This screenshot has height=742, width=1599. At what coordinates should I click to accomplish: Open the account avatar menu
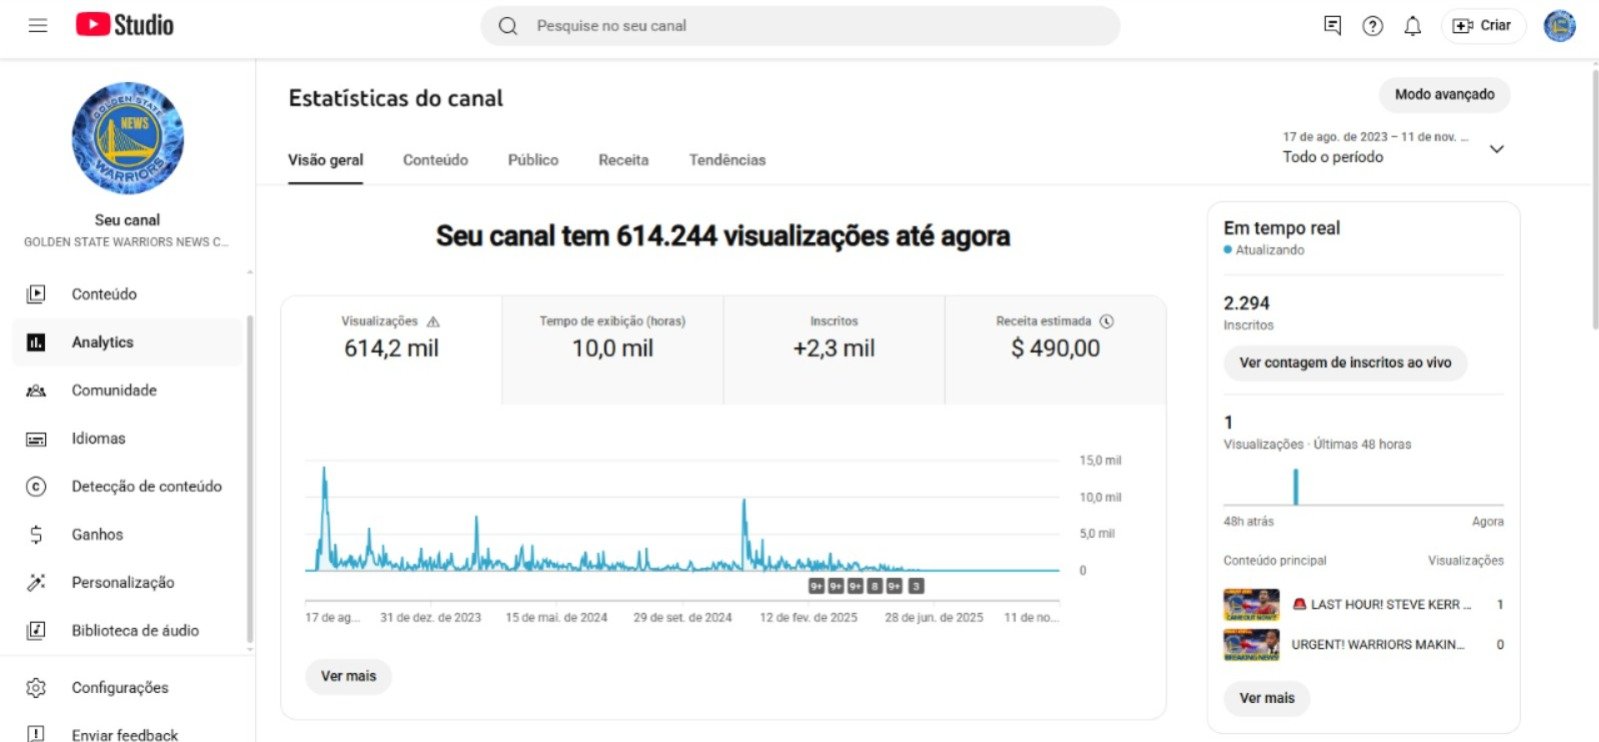[1559, 26]
